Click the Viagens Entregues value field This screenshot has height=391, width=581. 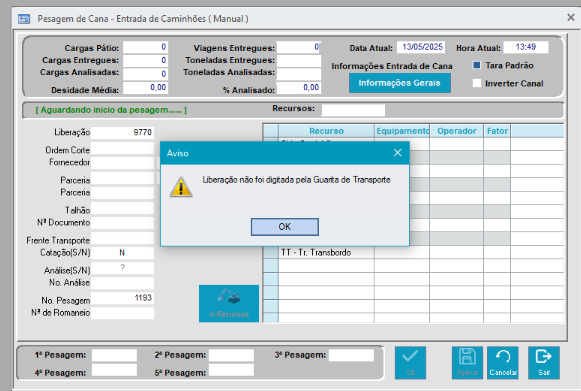pyautogui.click(x=298, y=47)
